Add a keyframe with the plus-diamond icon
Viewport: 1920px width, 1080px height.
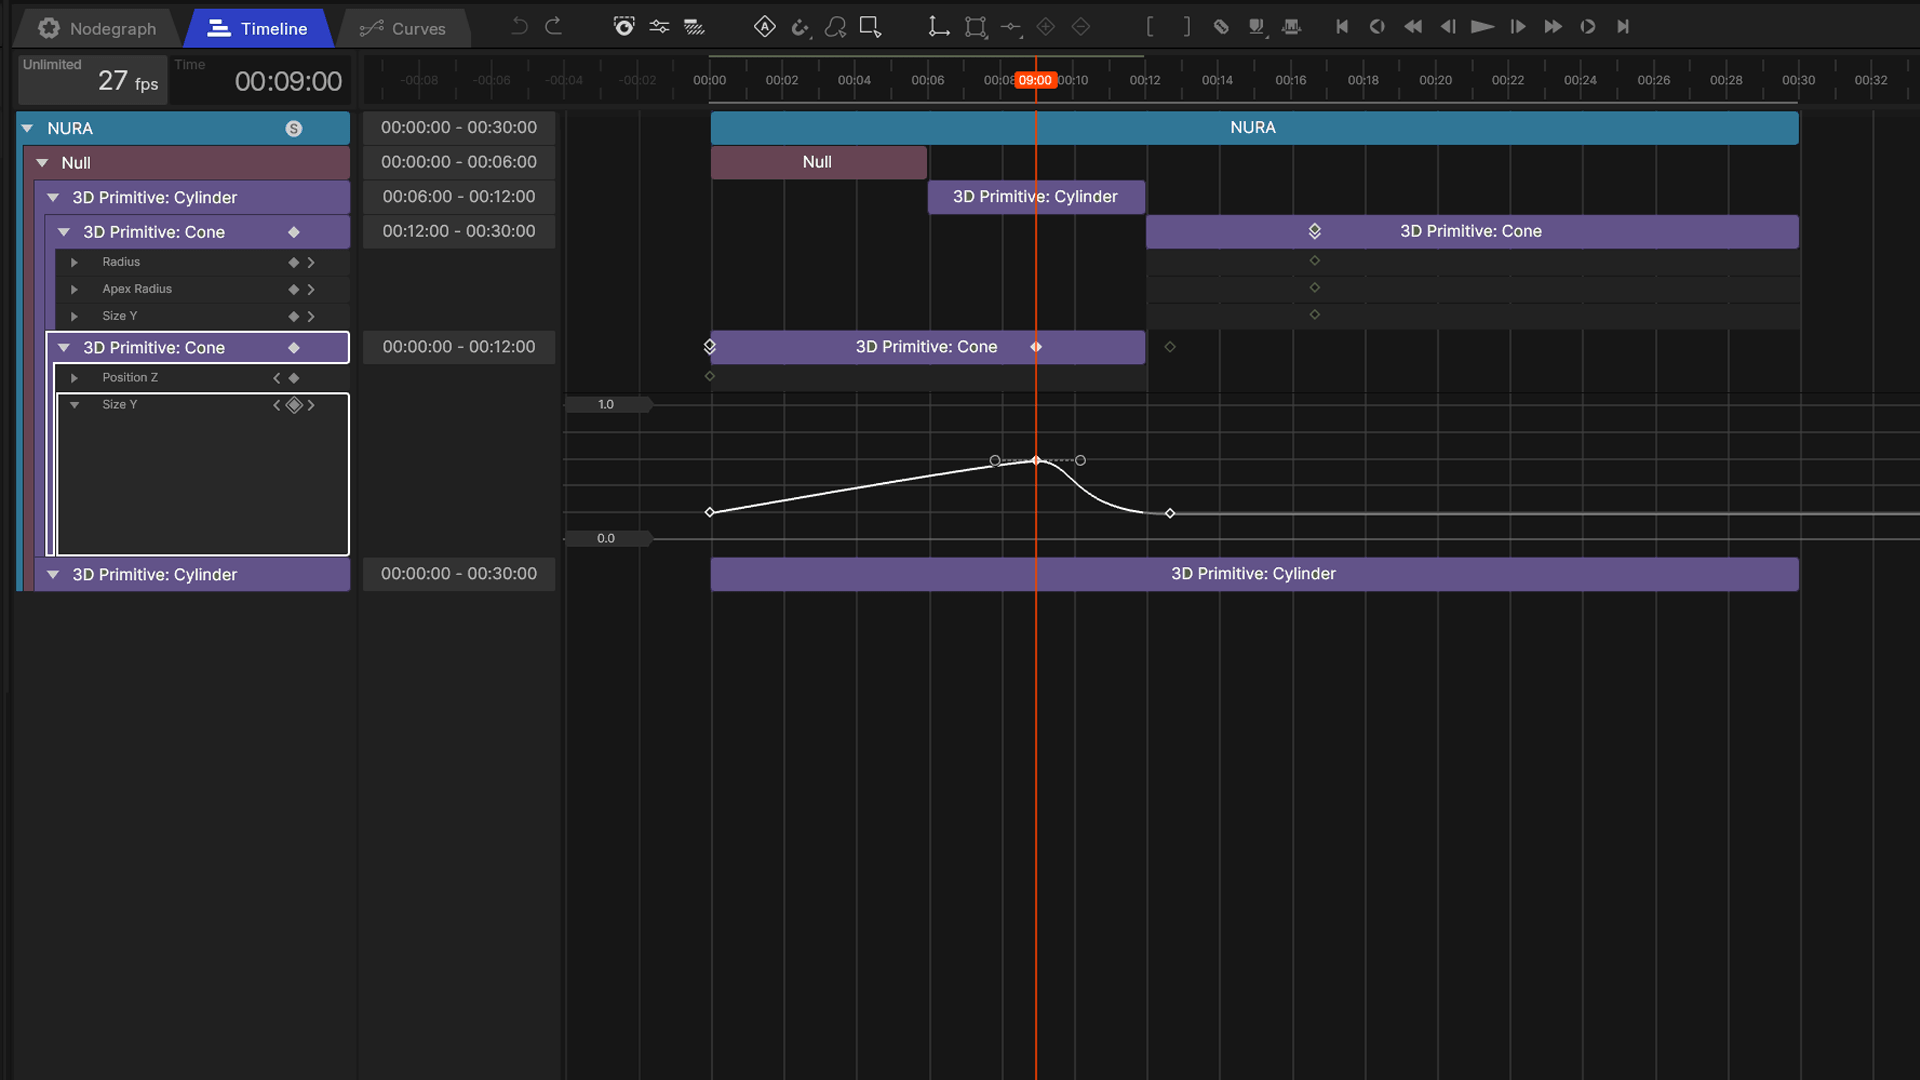[1046, 27]
